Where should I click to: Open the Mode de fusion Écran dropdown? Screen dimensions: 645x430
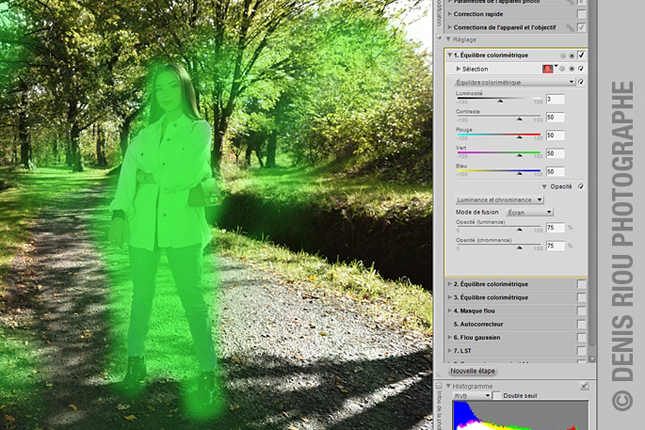(x=529, y=212)
